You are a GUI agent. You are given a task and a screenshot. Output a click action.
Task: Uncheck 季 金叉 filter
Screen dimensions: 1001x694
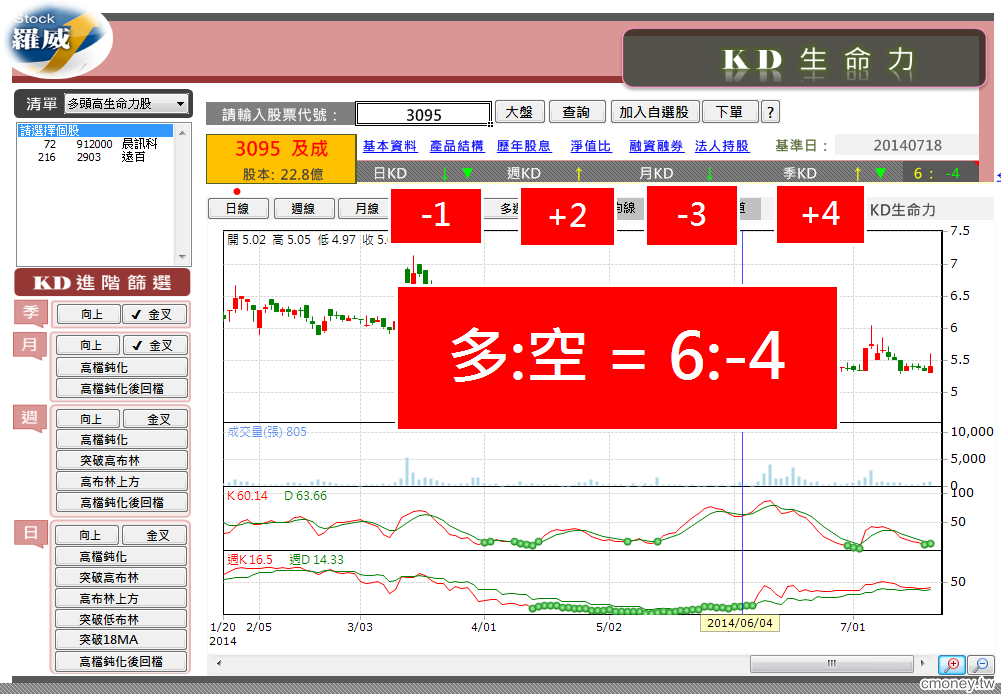pos(154,314)
